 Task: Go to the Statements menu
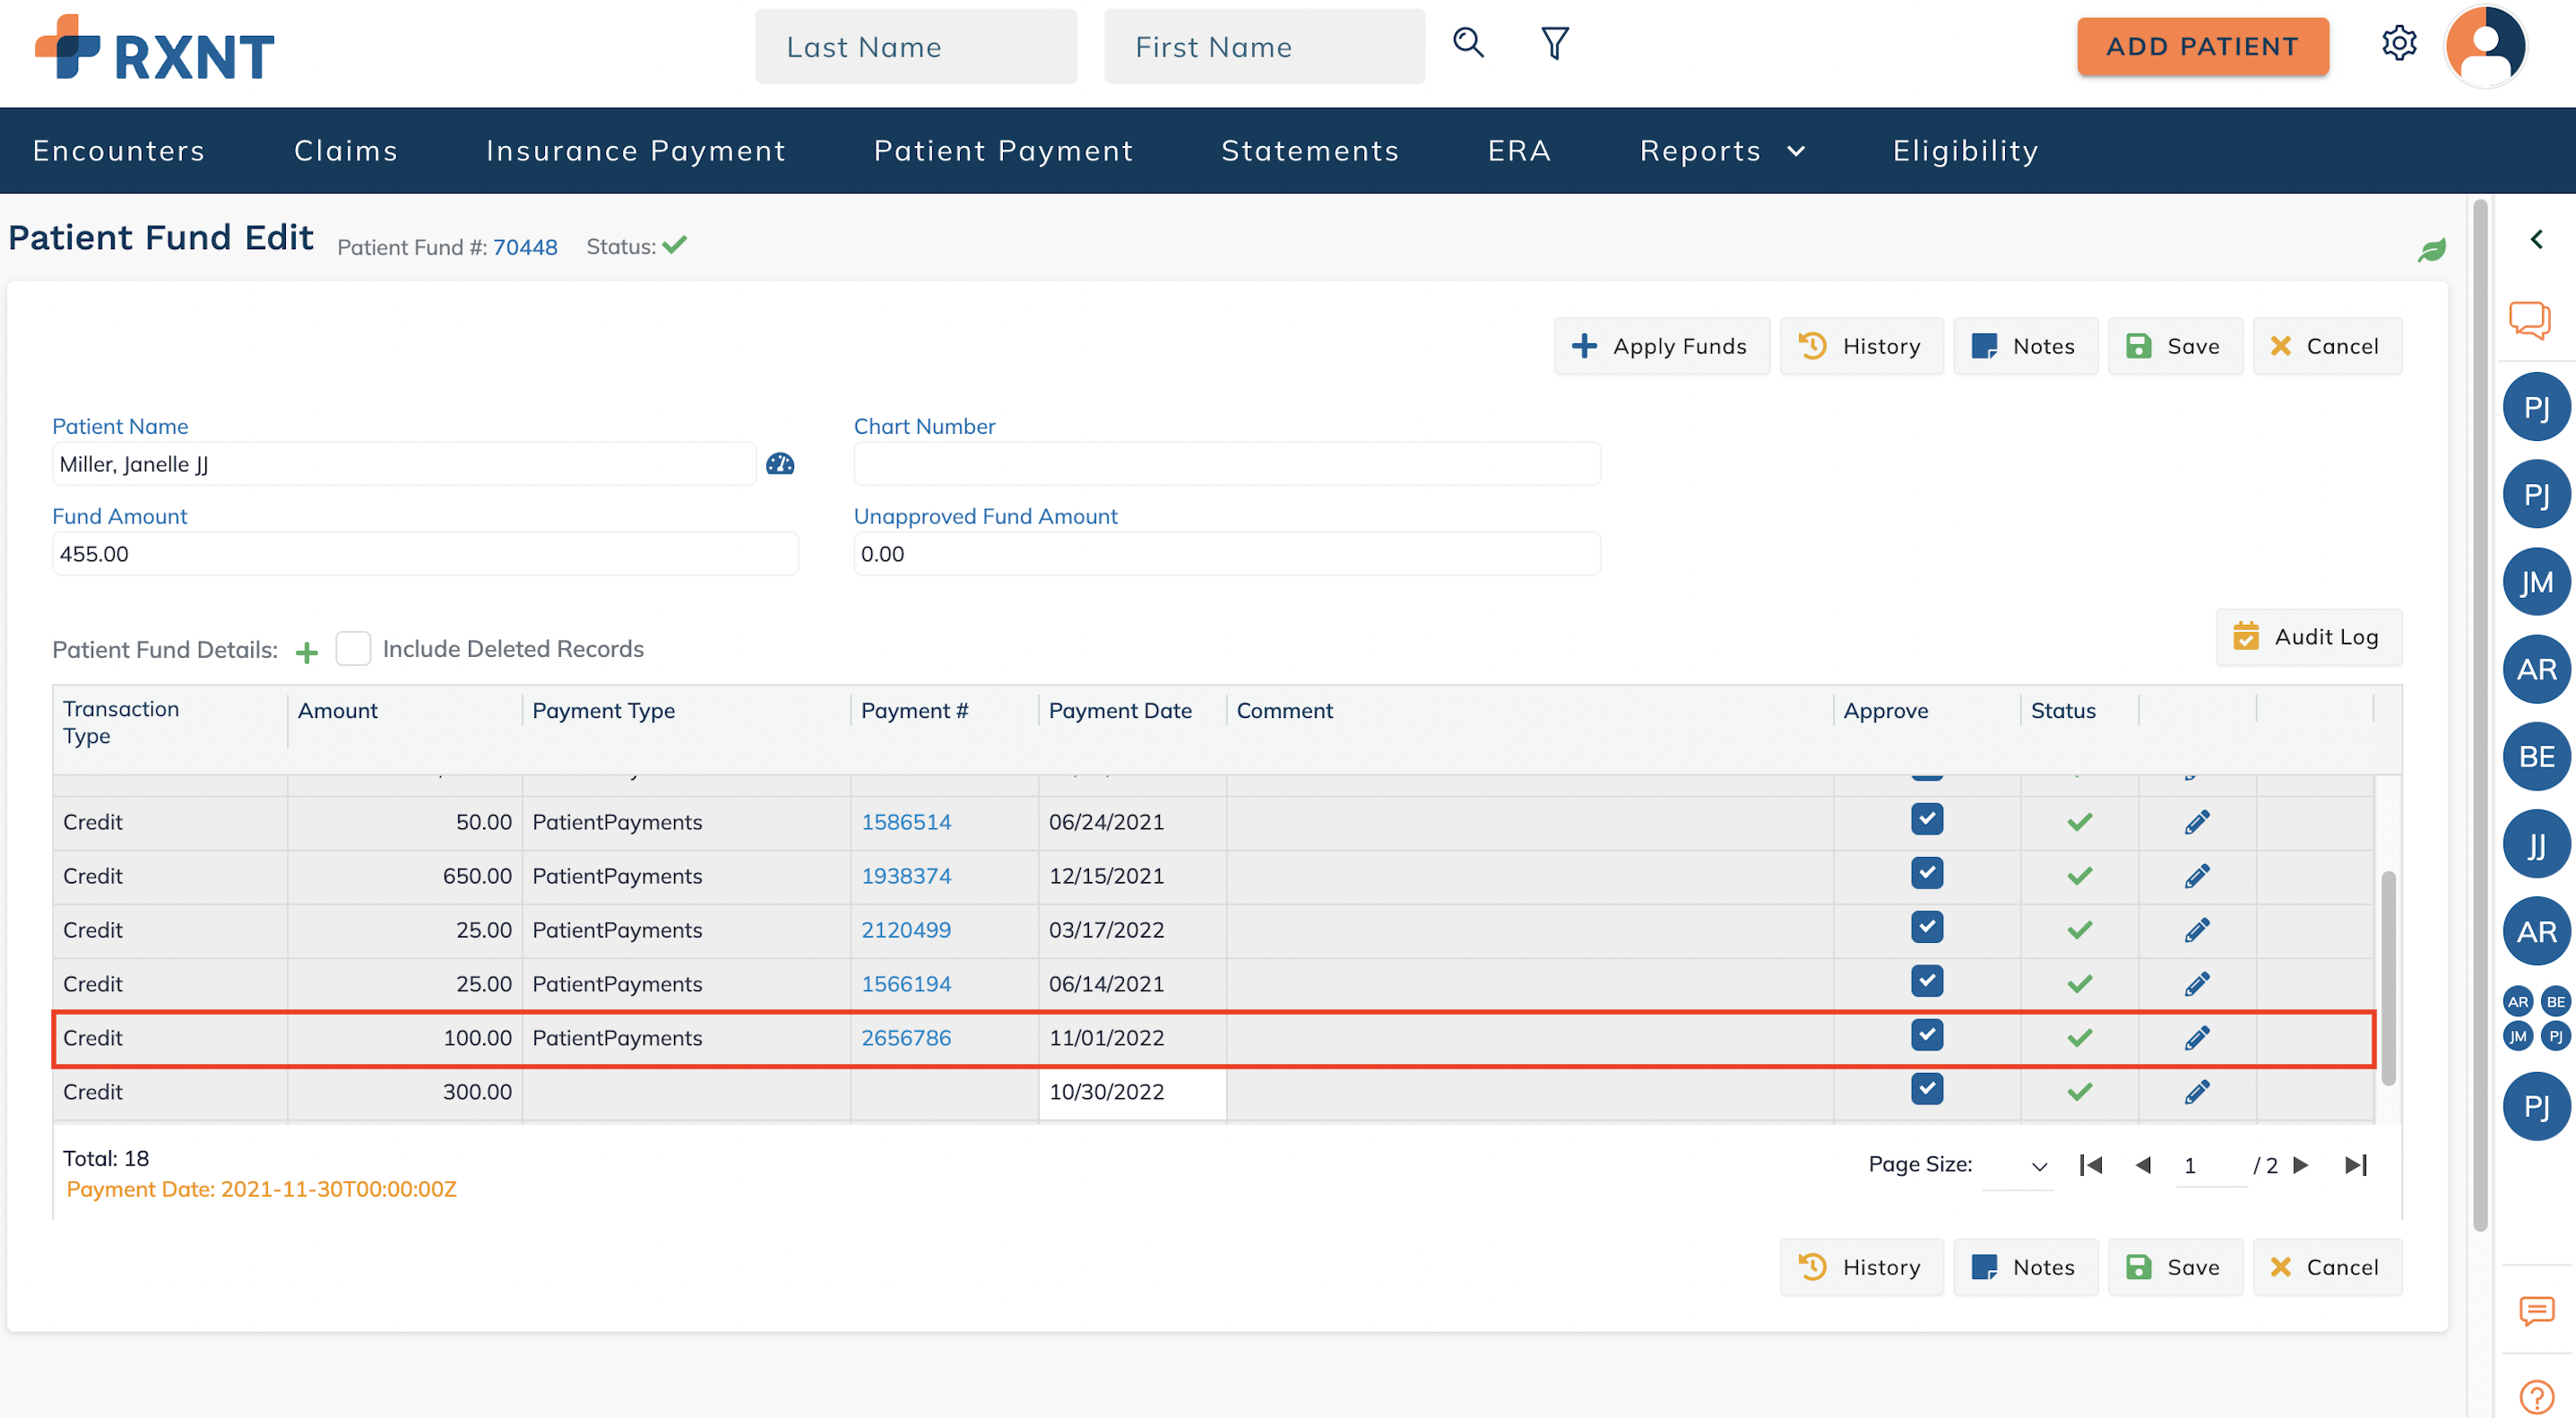pyautogui.click(x=1309, y=151)
